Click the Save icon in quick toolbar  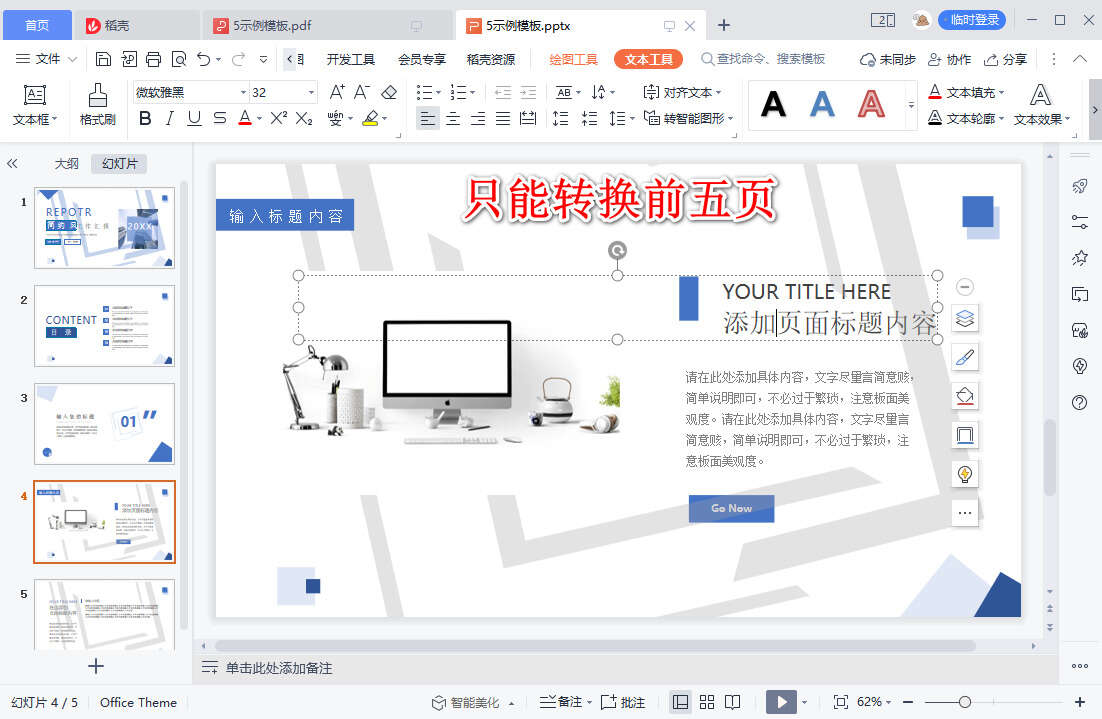[103, 59]
